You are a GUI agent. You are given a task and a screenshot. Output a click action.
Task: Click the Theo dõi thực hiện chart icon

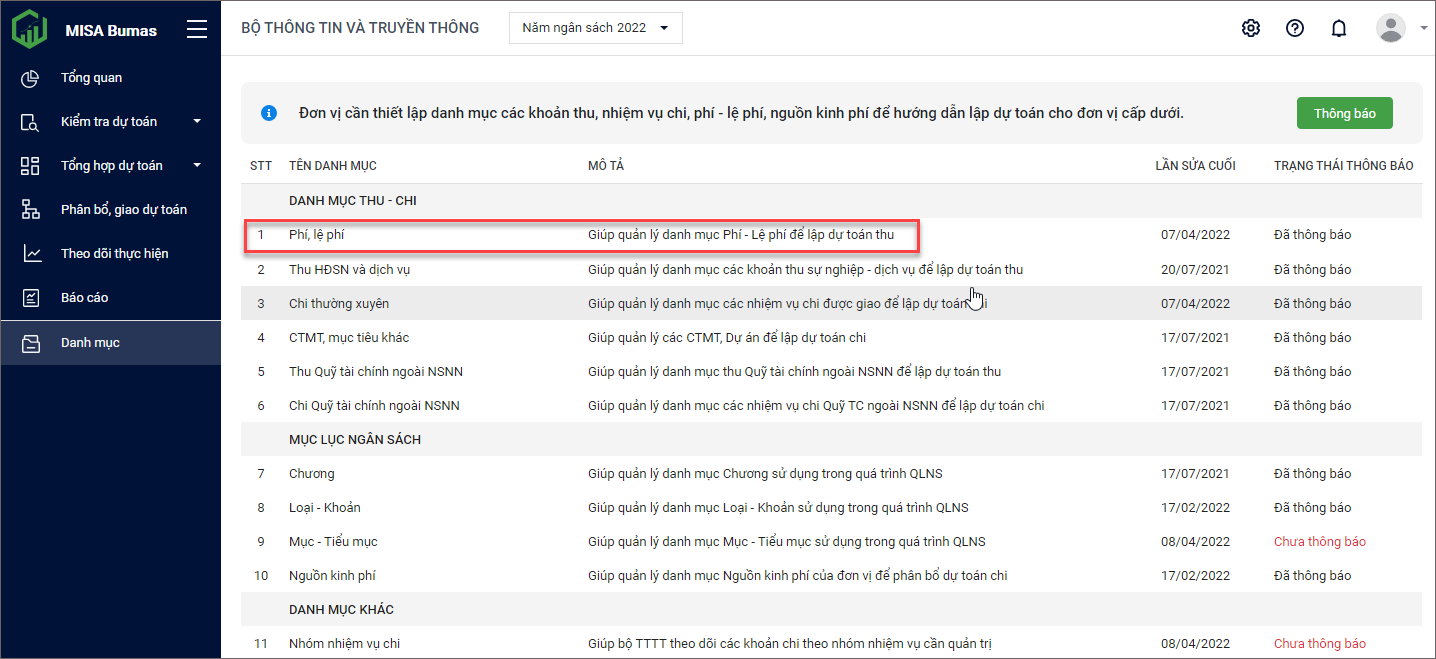click(30, 254)
